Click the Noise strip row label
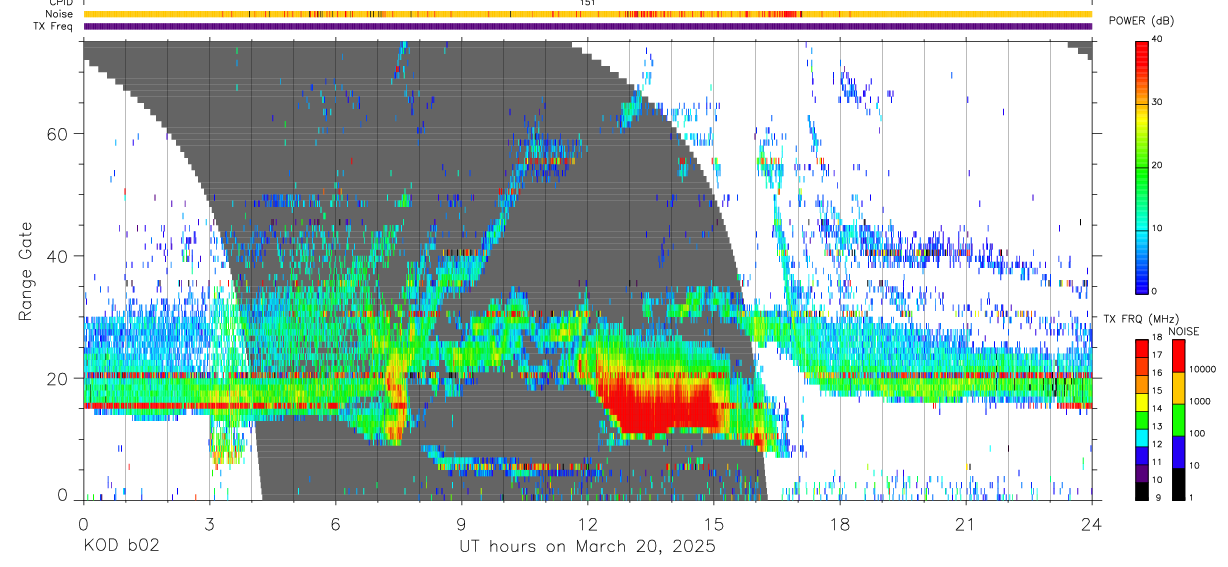The image size is (1228, 567). pos(60,14)
